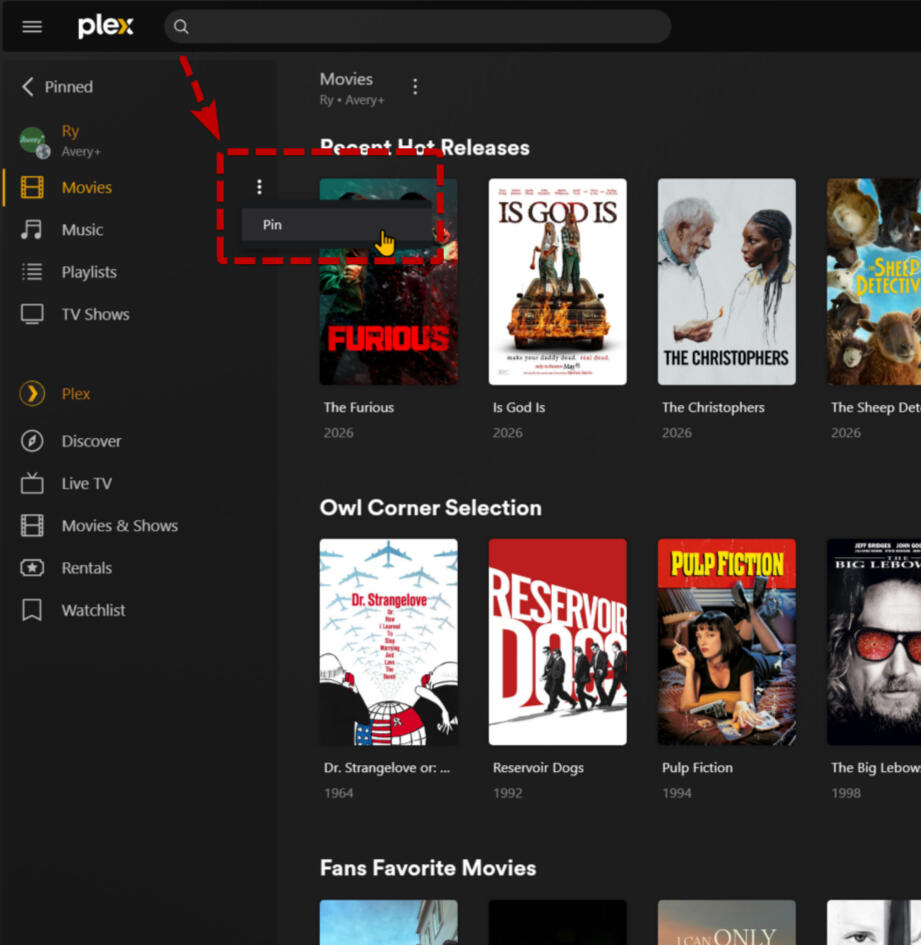The height and width of the screenshot is (945, 921).
Task: Click The Christophers title text
Action: point(713,407)
